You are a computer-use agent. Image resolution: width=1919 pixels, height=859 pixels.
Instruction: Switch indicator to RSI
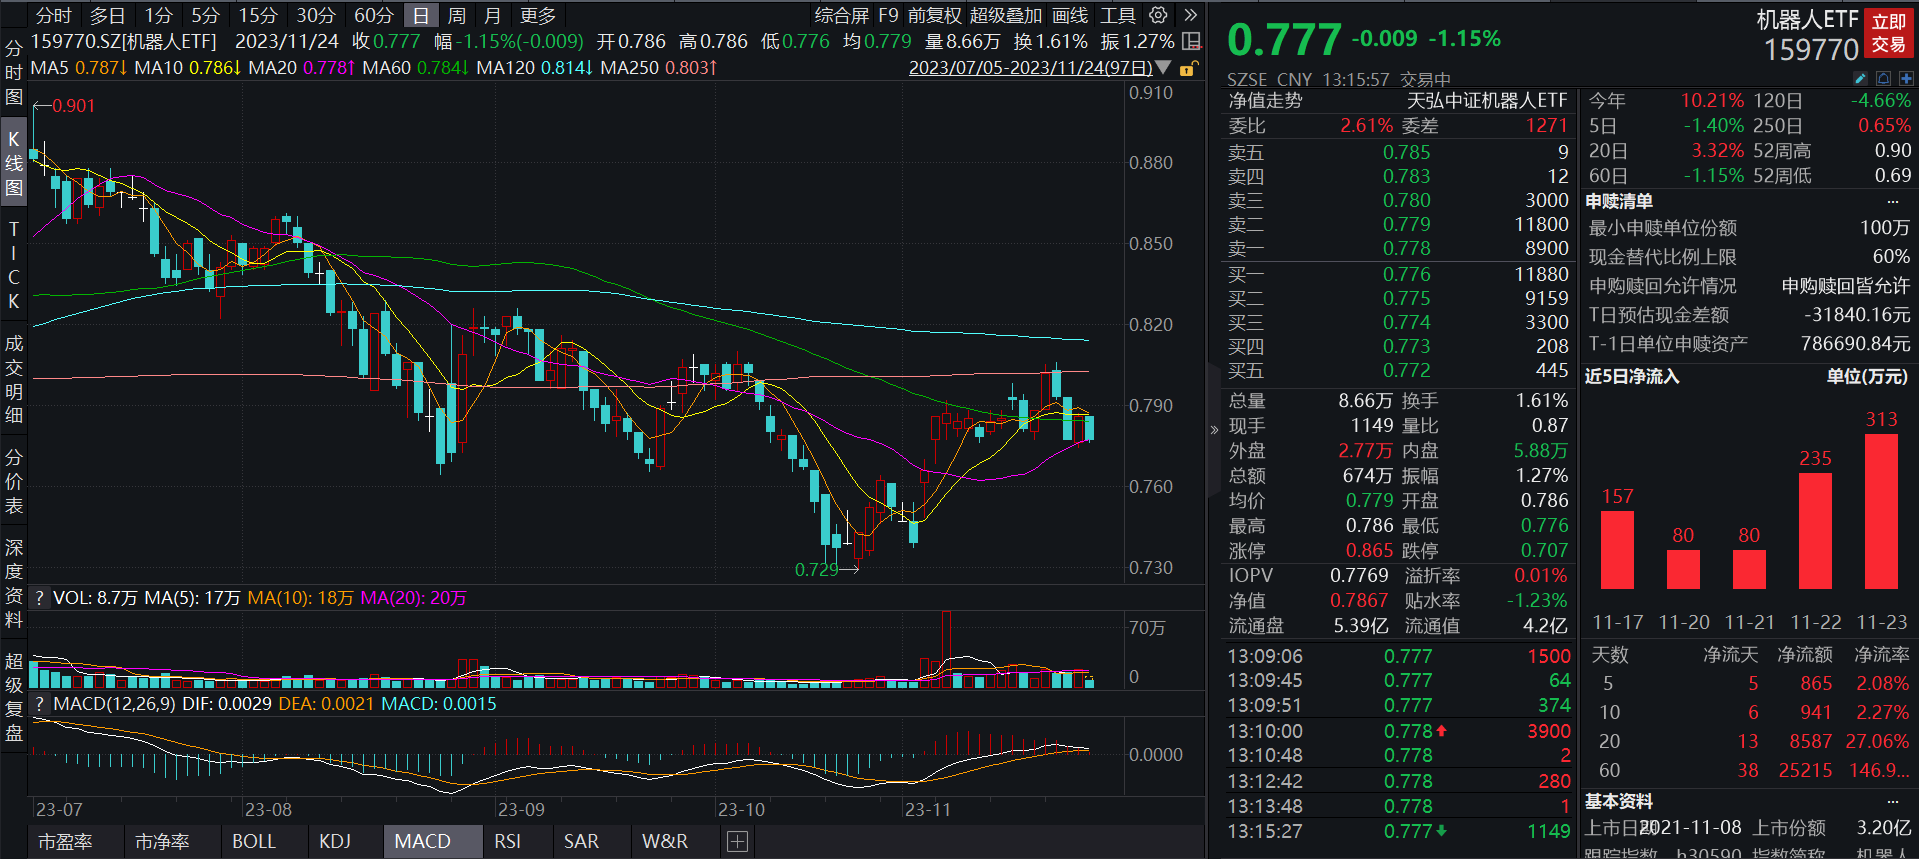[x=507, y=842]
